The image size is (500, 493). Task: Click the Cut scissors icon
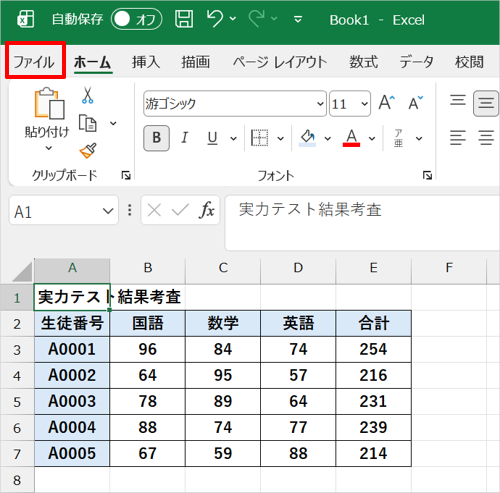click(87, 96)
